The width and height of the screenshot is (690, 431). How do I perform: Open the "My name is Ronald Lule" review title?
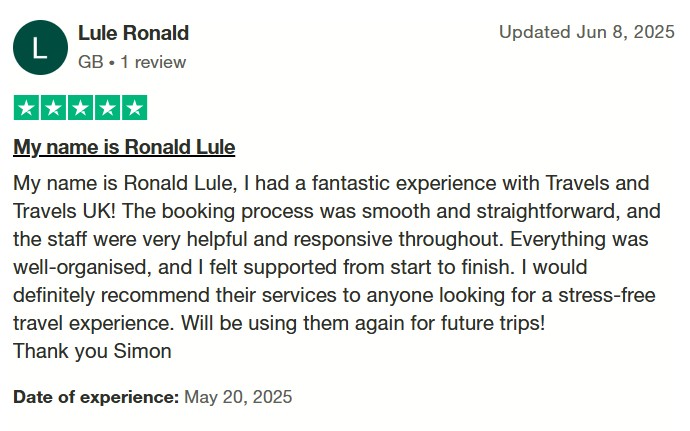pos(124,147)
